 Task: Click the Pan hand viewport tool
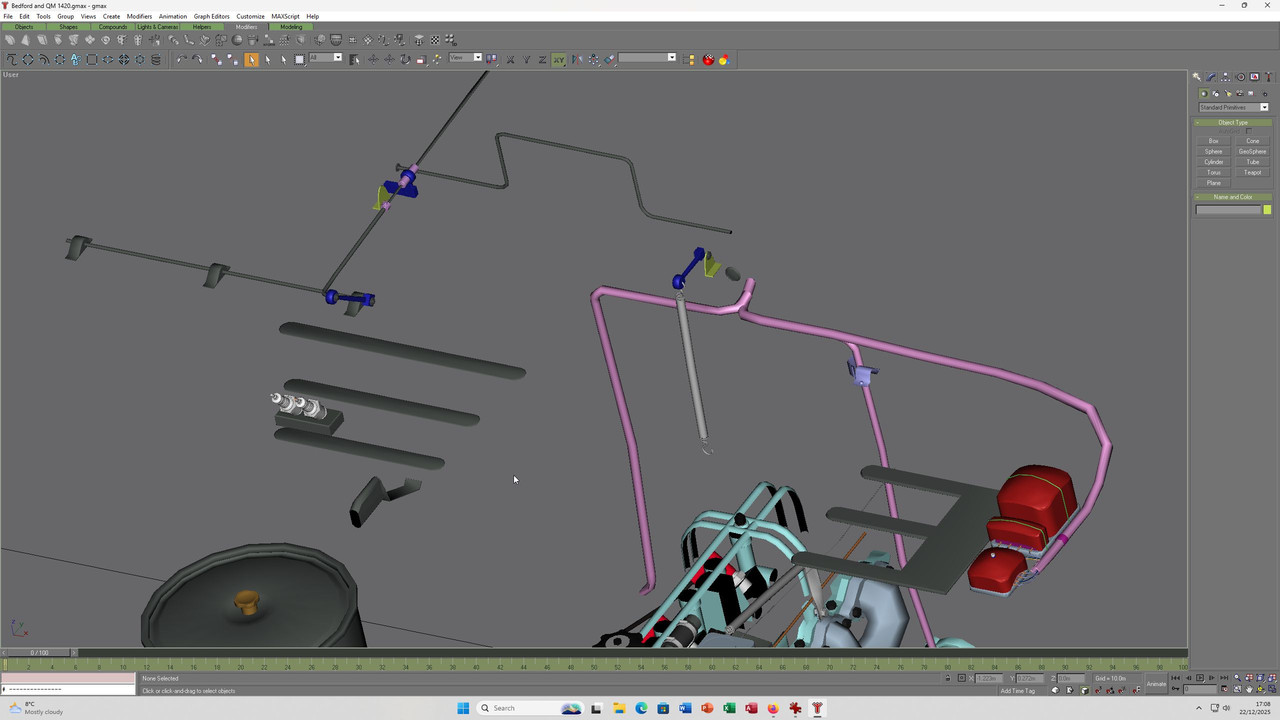point(1249,689)
